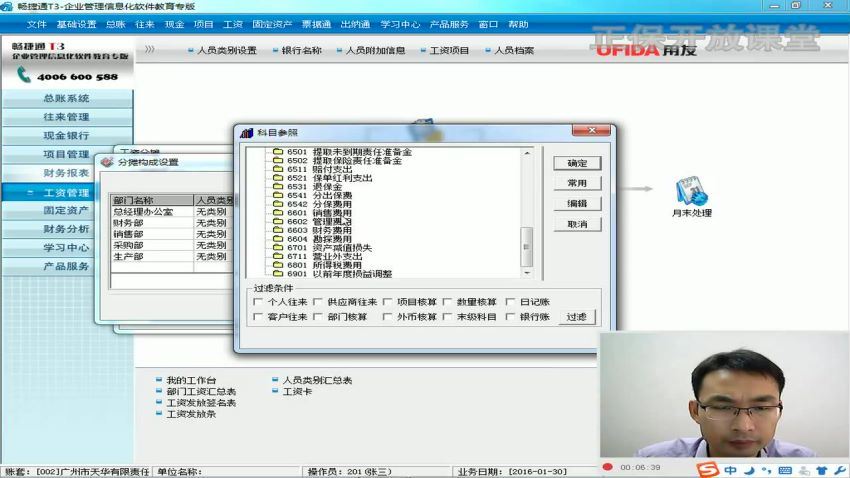Viewport: 850px width, 478px height.
Task: Click the phone icon beside 4006 600 588
Action: (23, 75)
